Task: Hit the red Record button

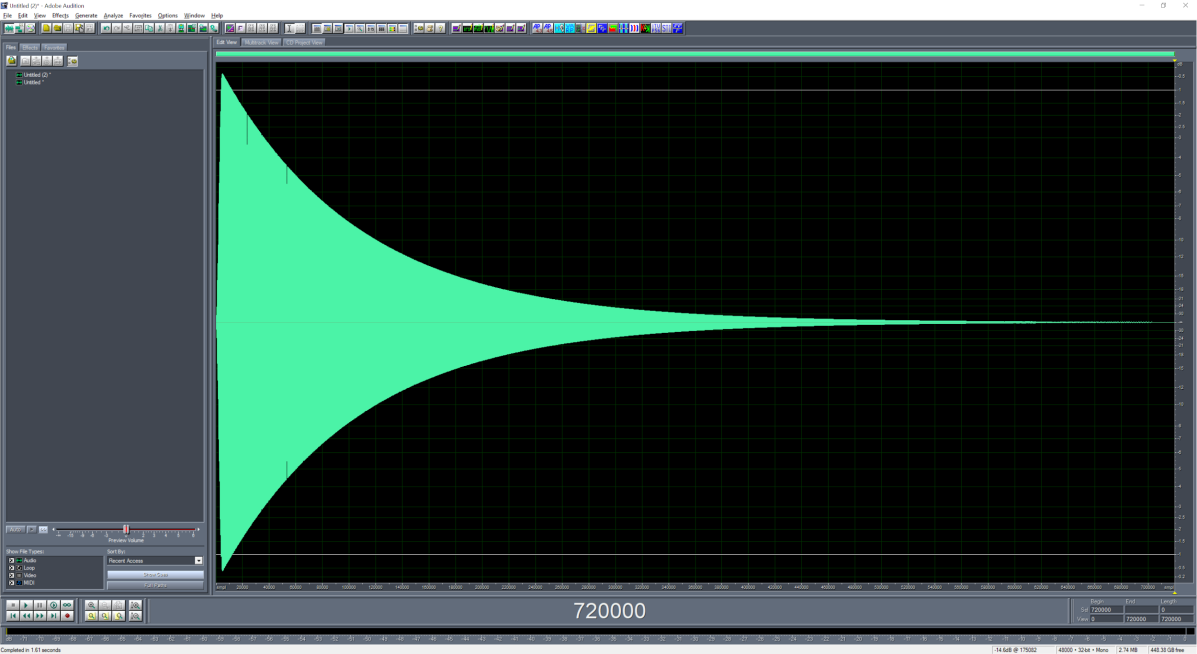Action: tap(67, 616)
